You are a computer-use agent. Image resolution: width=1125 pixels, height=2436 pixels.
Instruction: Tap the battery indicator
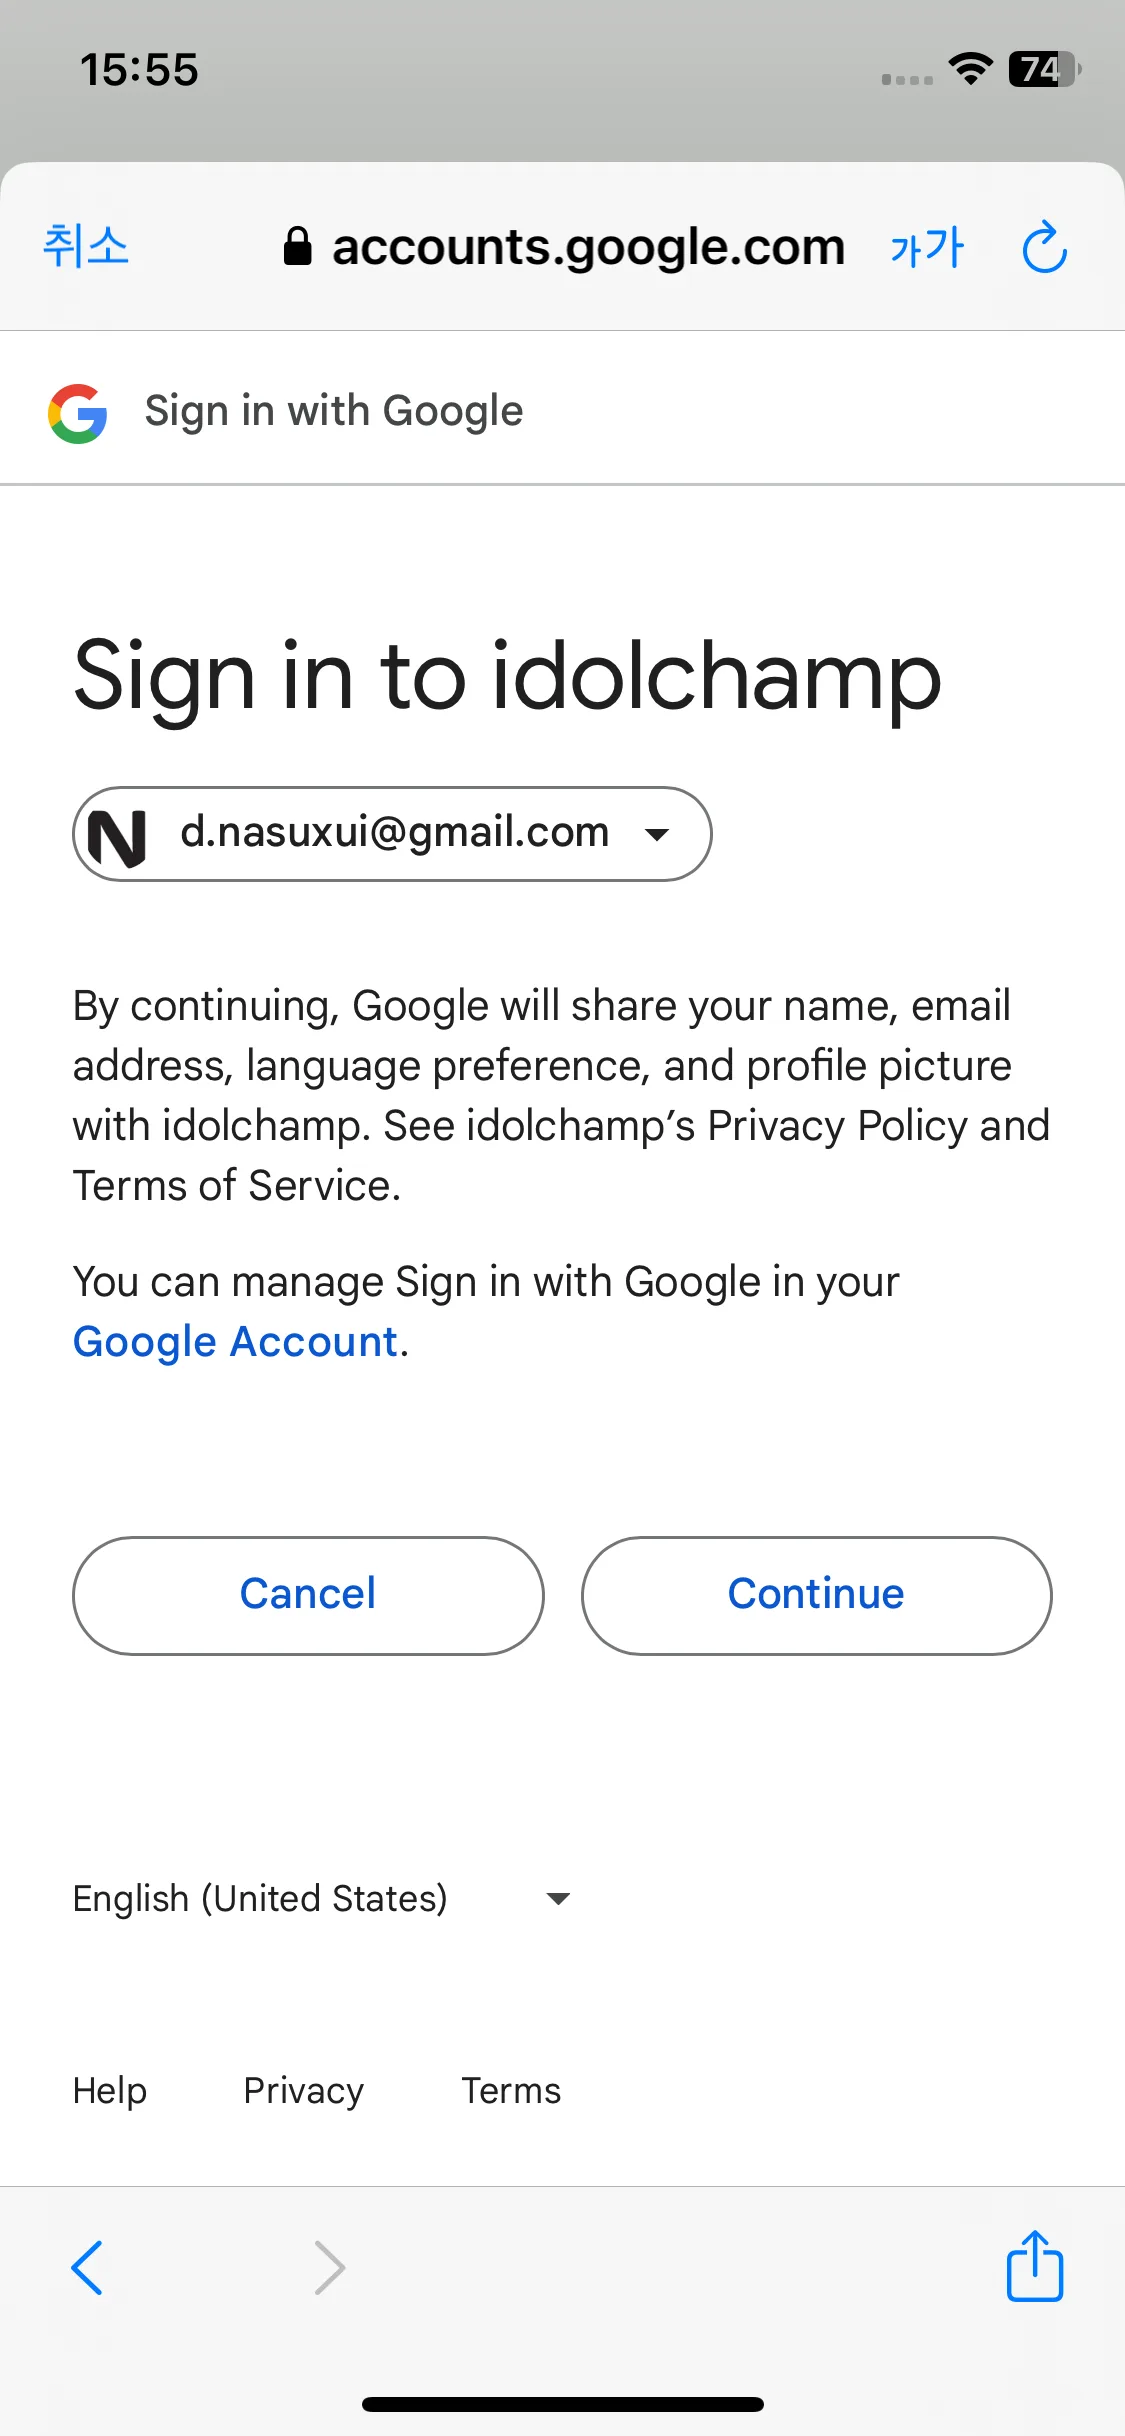(x=1045, y=69)
